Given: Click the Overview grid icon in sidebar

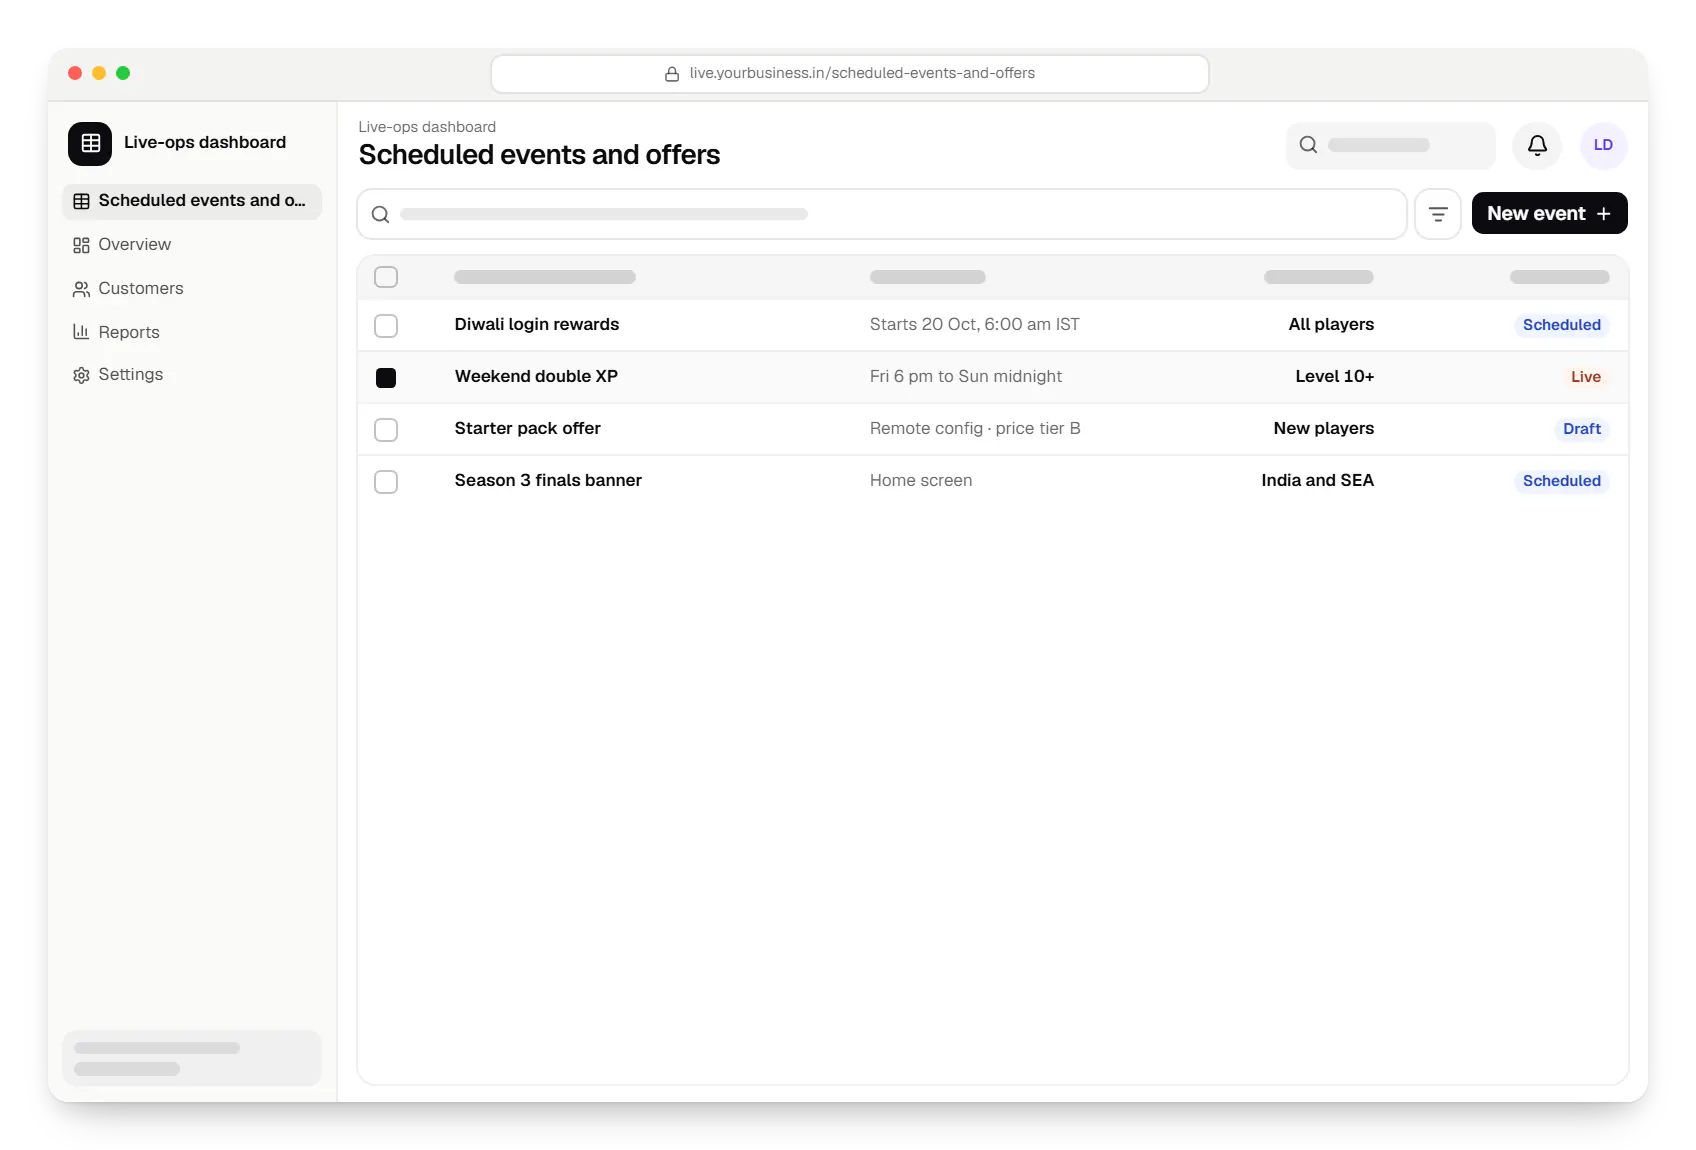Looking at the screenshot, I should pos(81,245).
